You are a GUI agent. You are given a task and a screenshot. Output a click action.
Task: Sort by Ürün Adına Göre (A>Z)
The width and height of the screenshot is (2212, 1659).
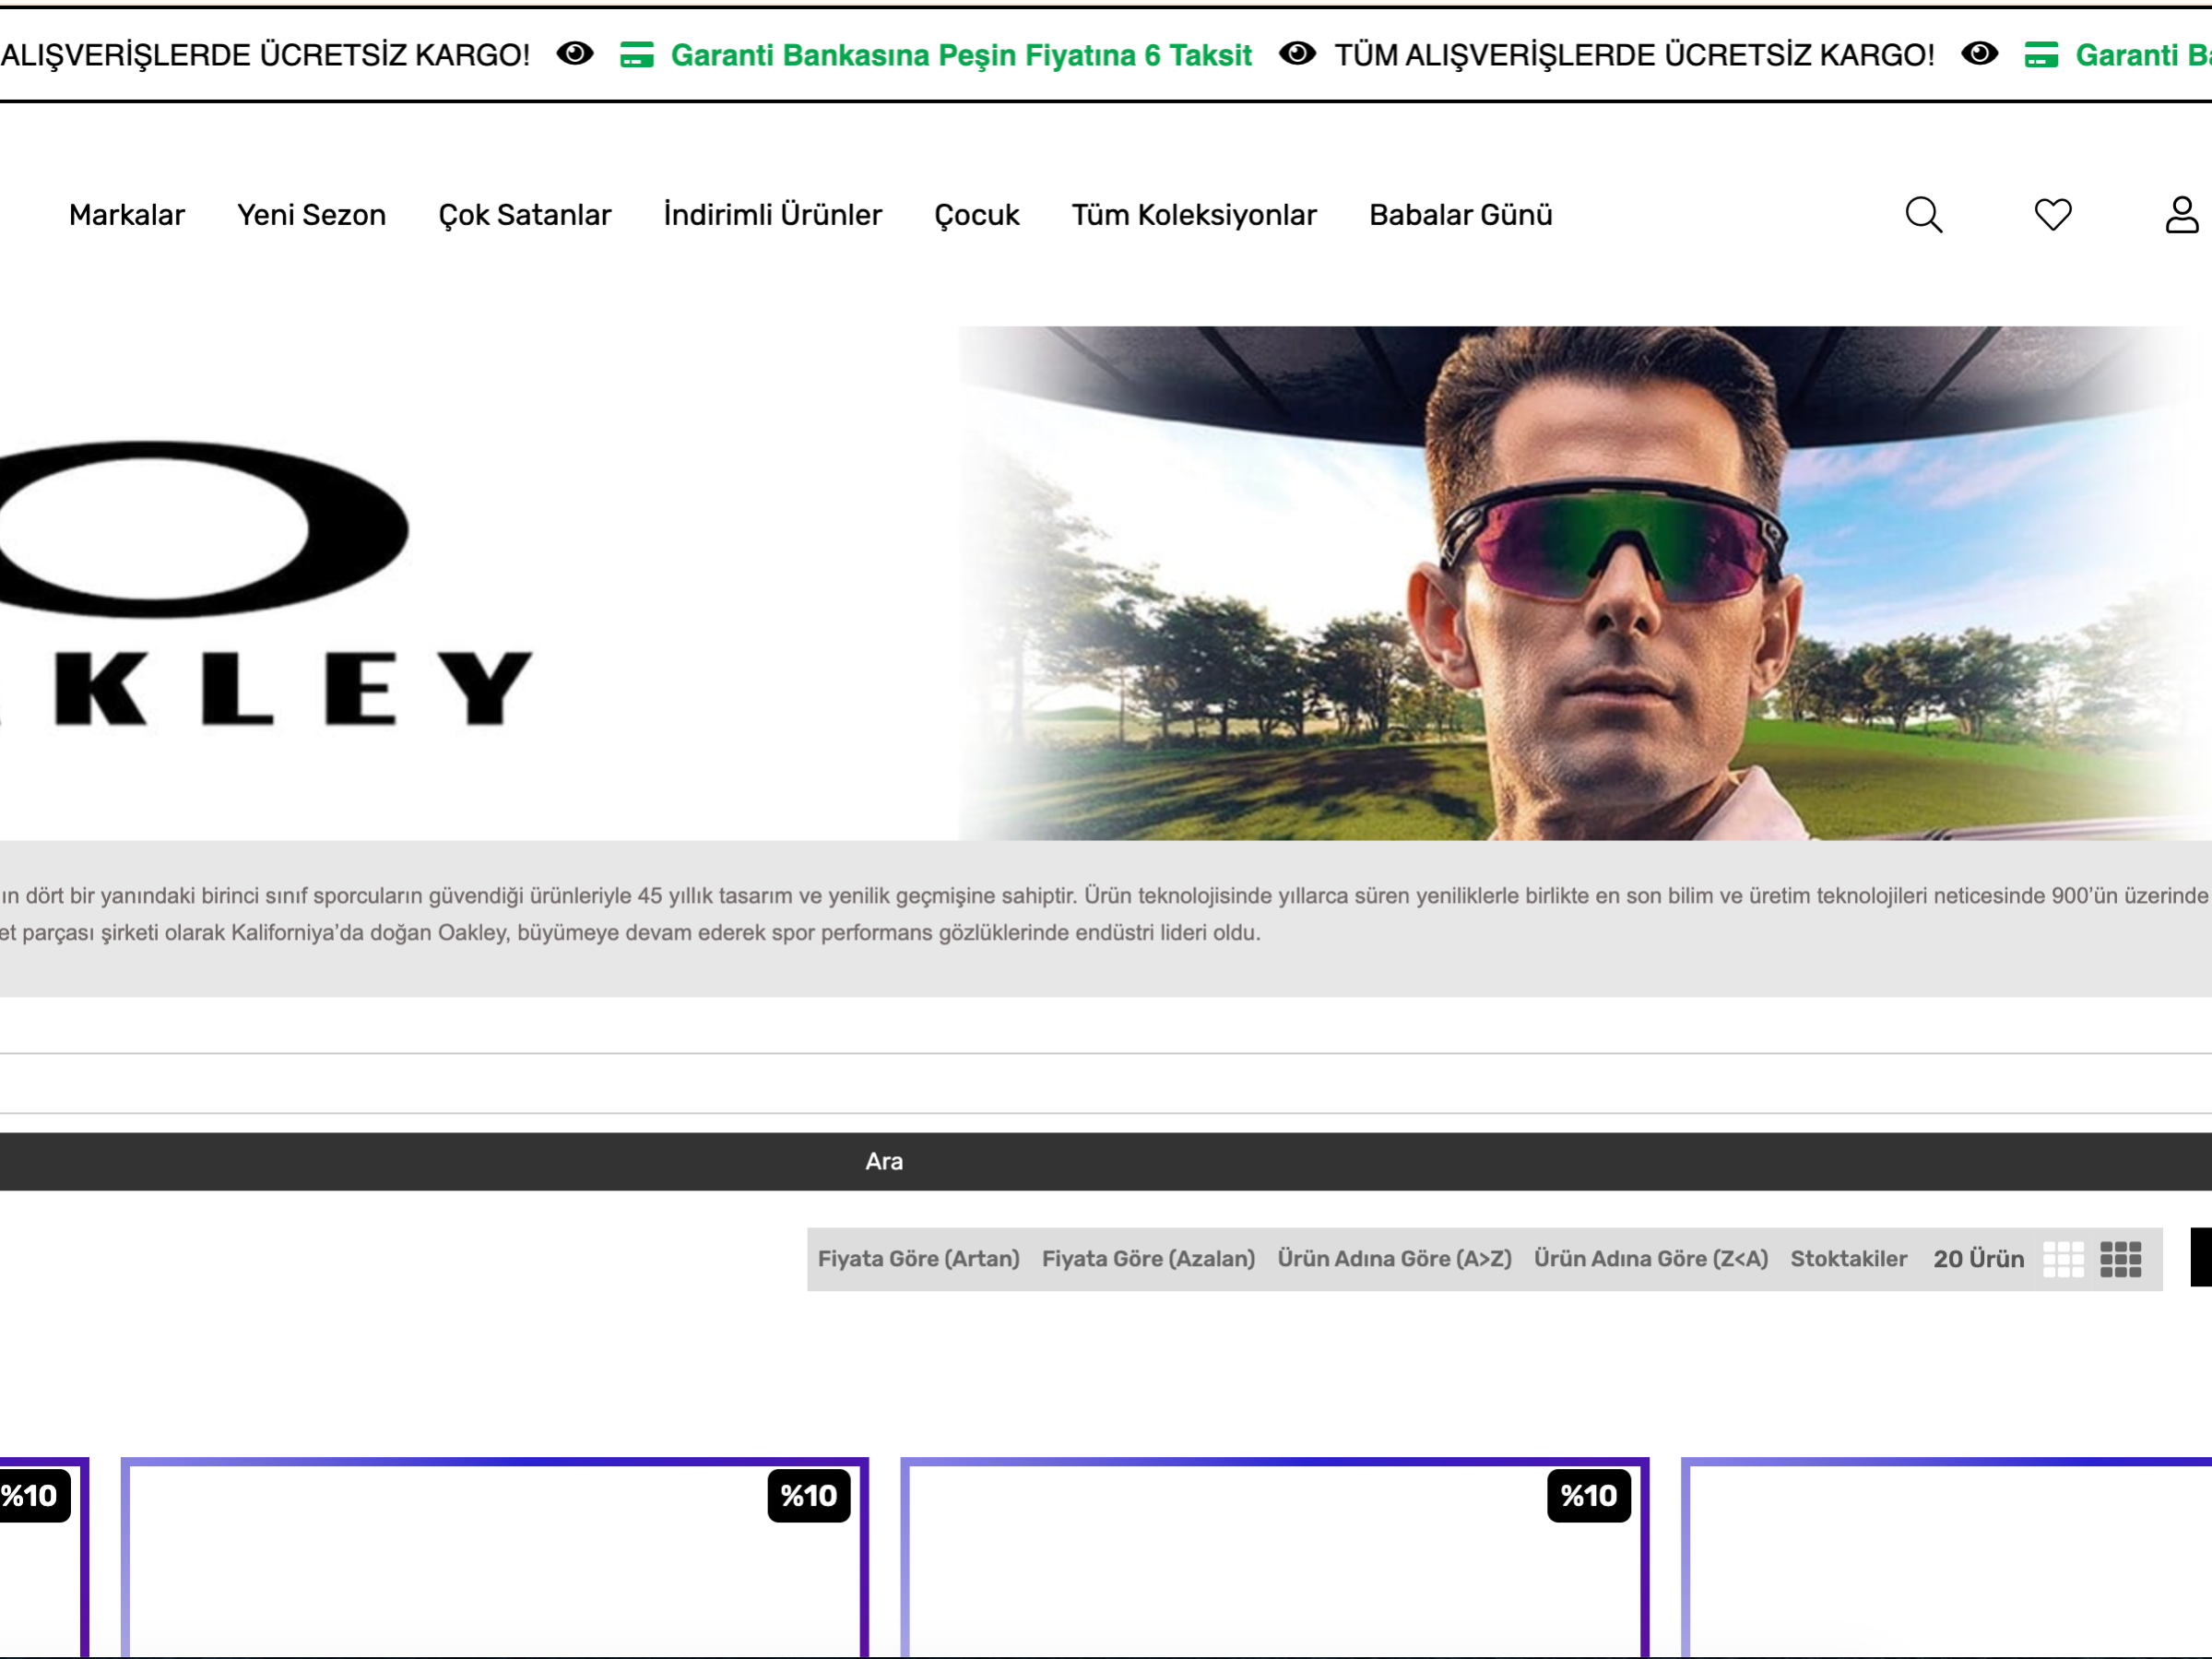click(x=1395, y=1259)
